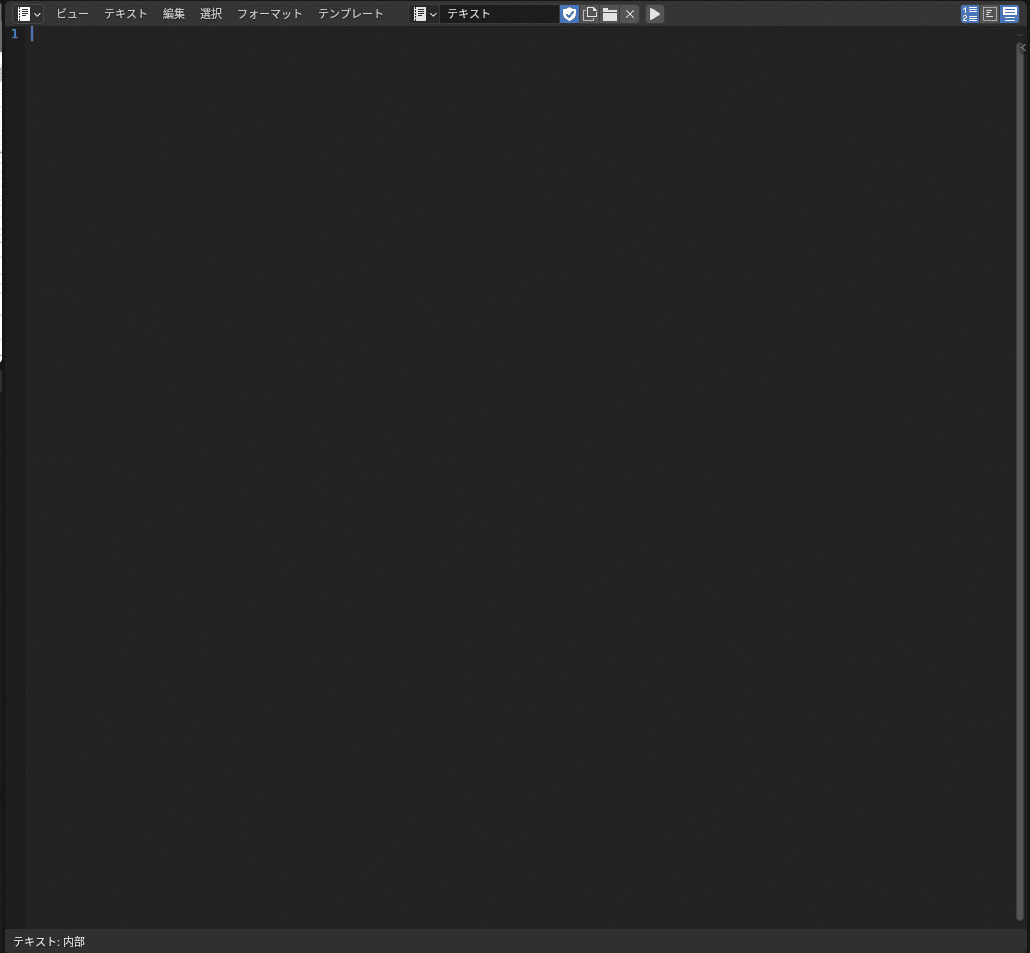The width and height of the screenshot is (1030, 953).
Task: Open a text file folder icon
Action: coord(610,14)
